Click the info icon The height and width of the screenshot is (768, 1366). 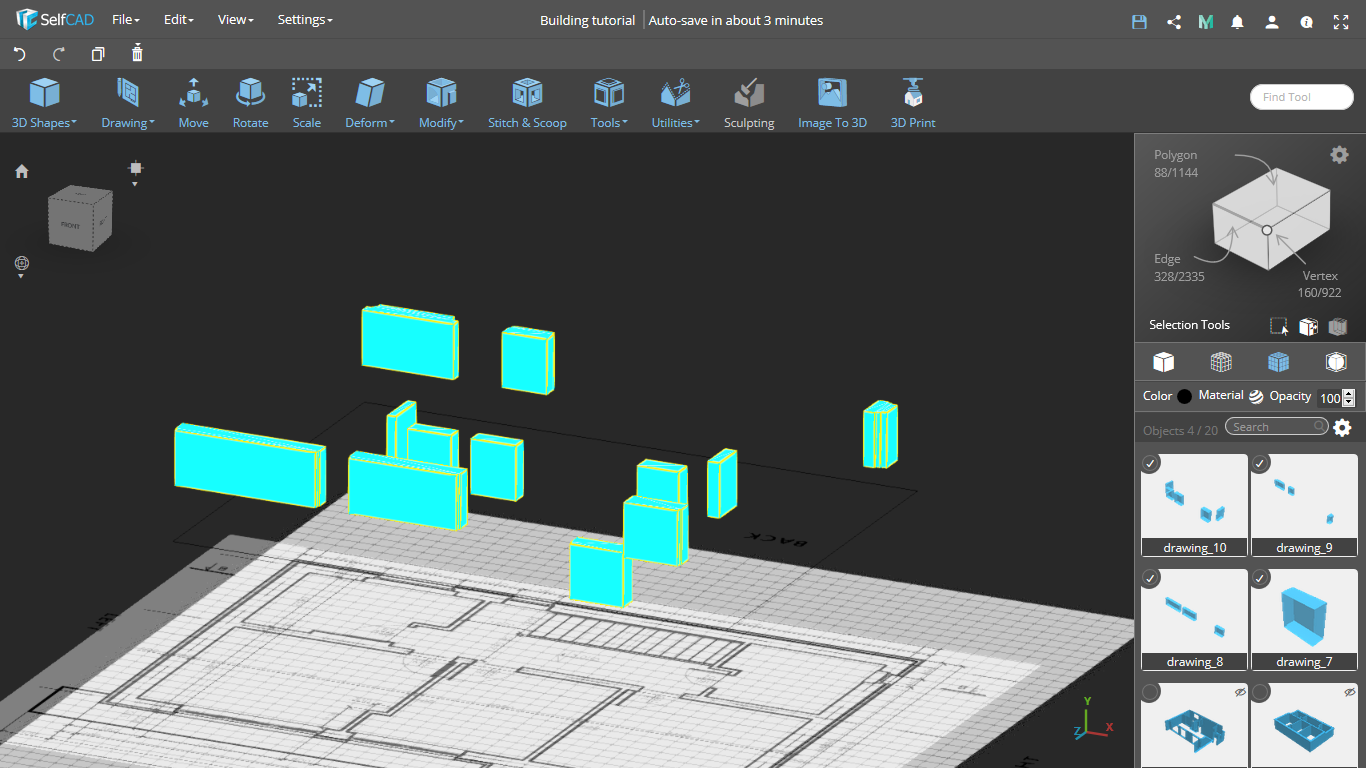[1306, 21]
